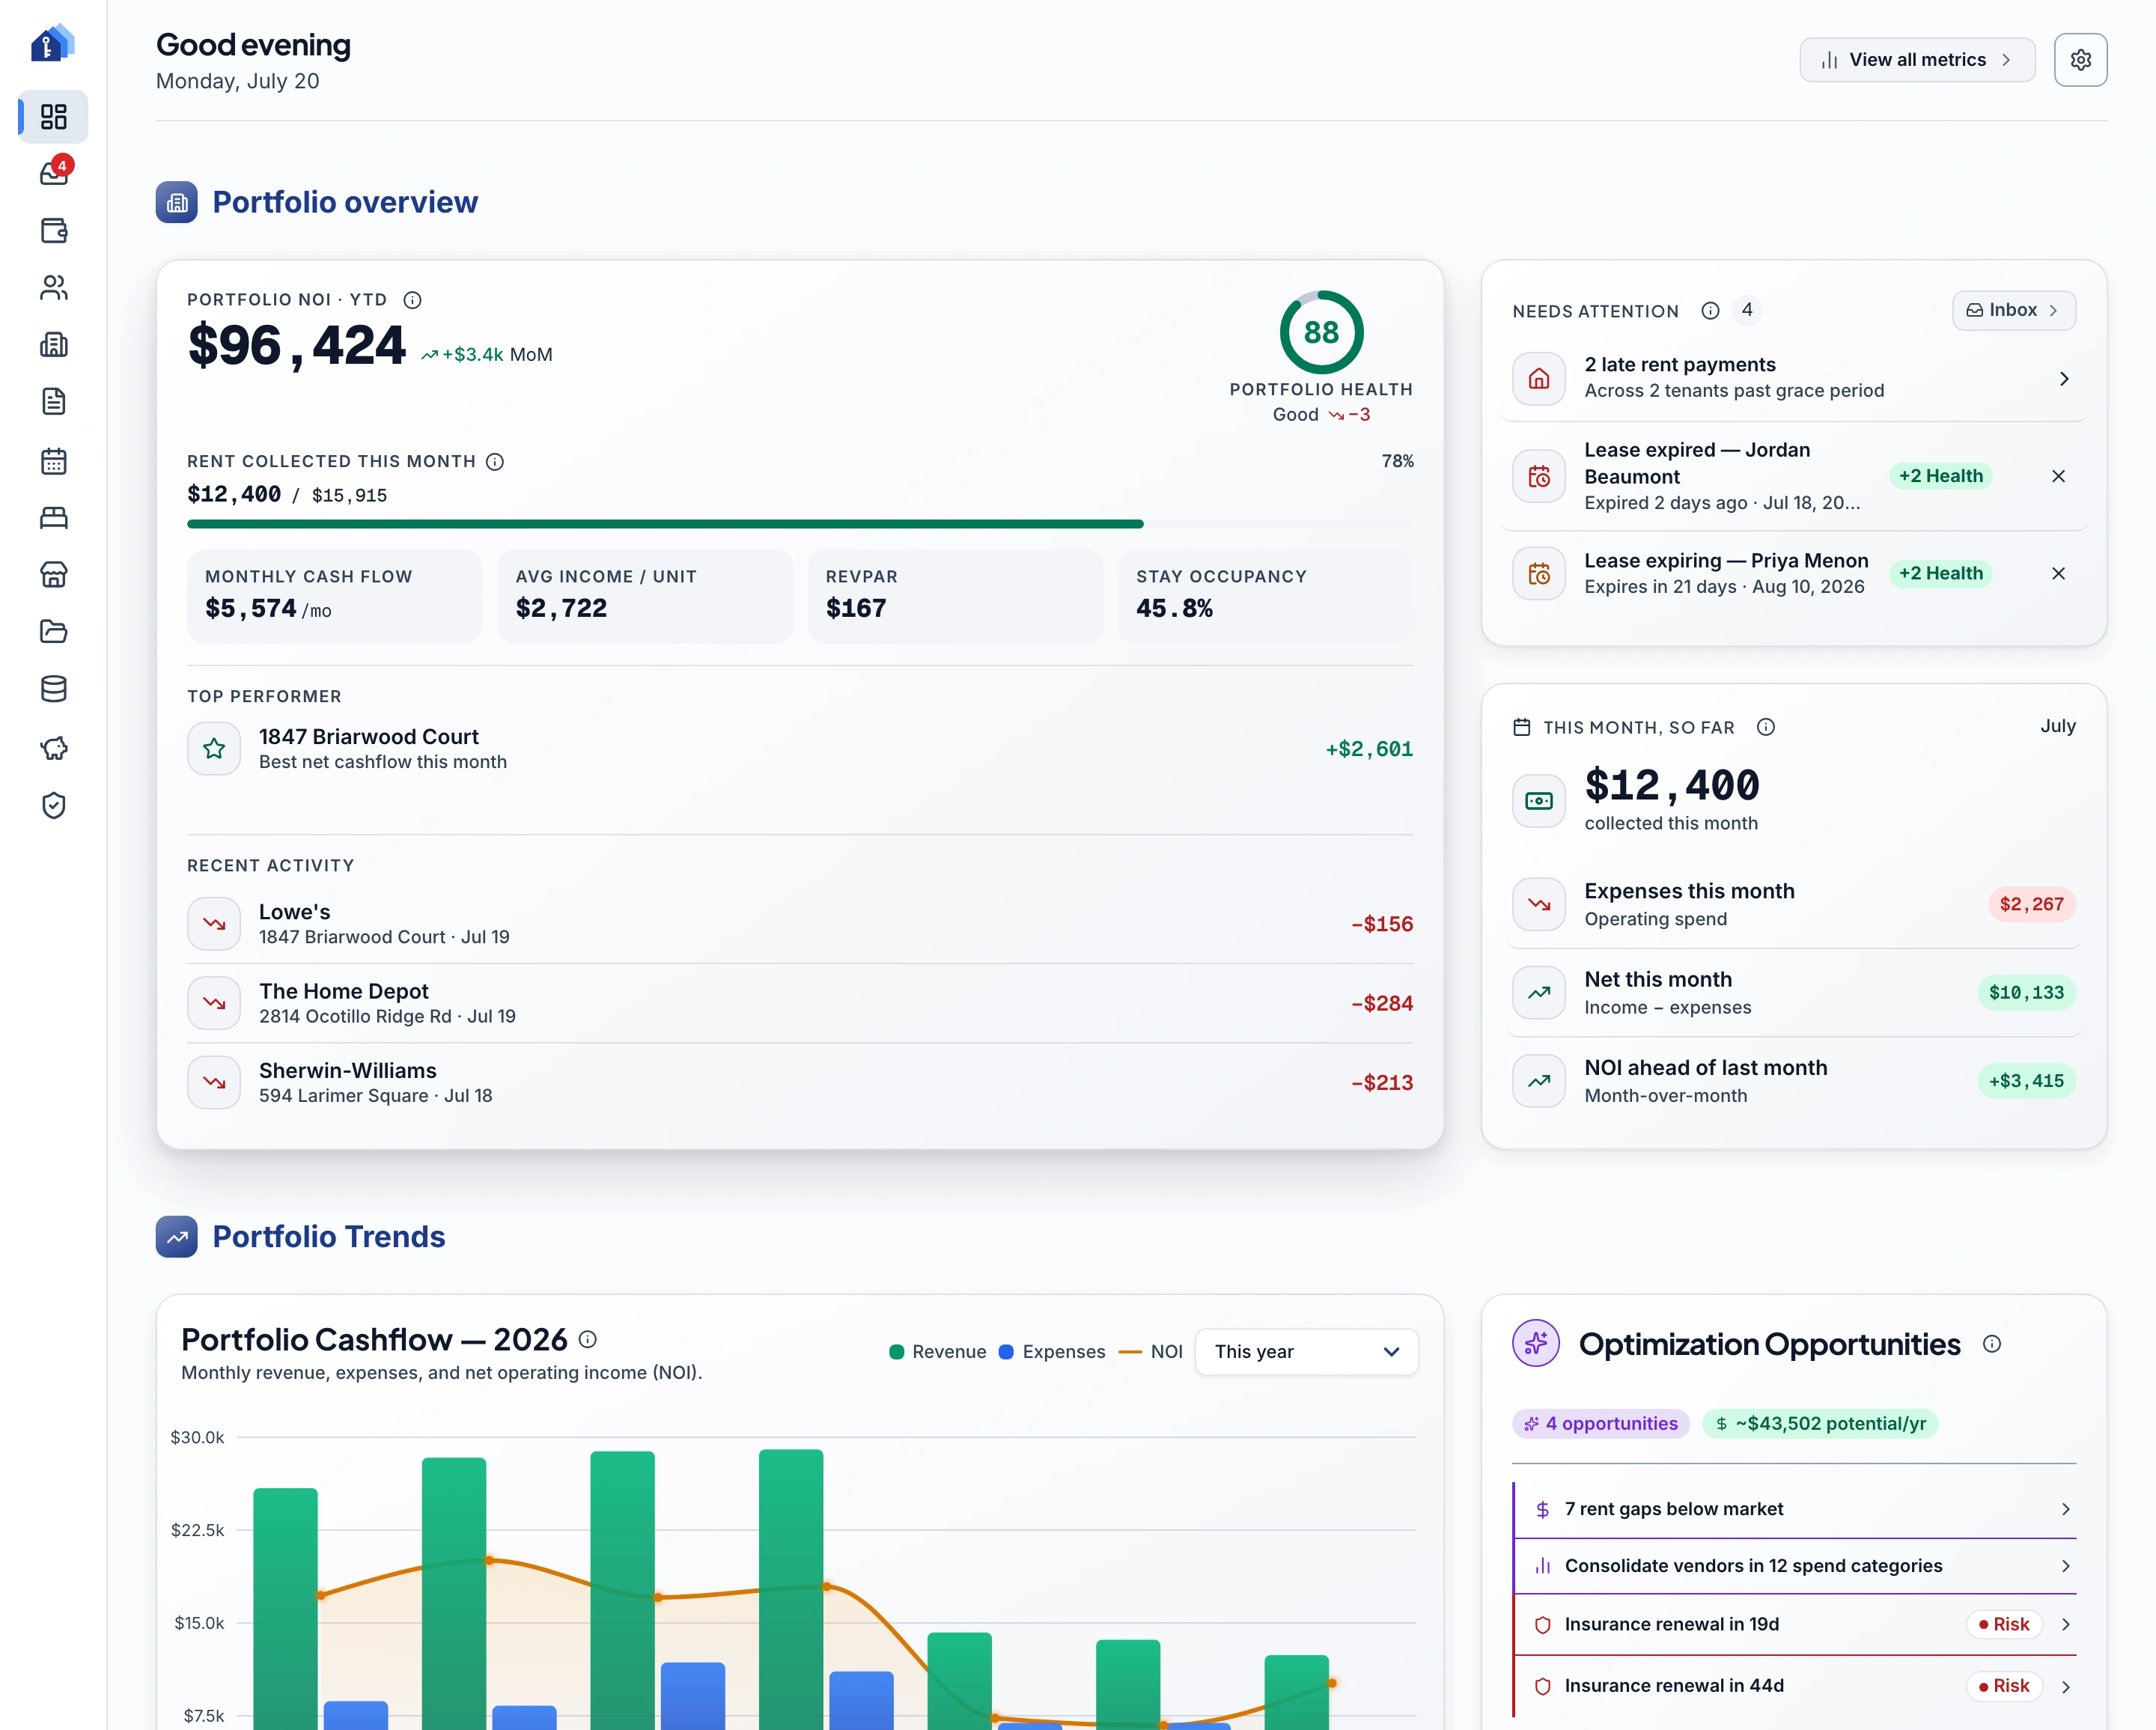This screenshot has width=2156, height=1730.
Task: Show info for Needs Attention
Action: 1710,311
